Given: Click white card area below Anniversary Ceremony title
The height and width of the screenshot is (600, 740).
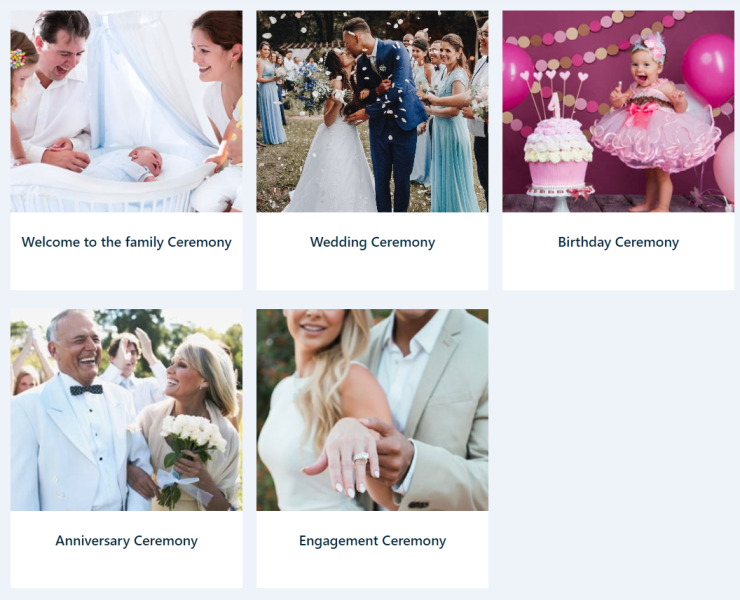Looking at the screenshot, I should click(126, 570).
